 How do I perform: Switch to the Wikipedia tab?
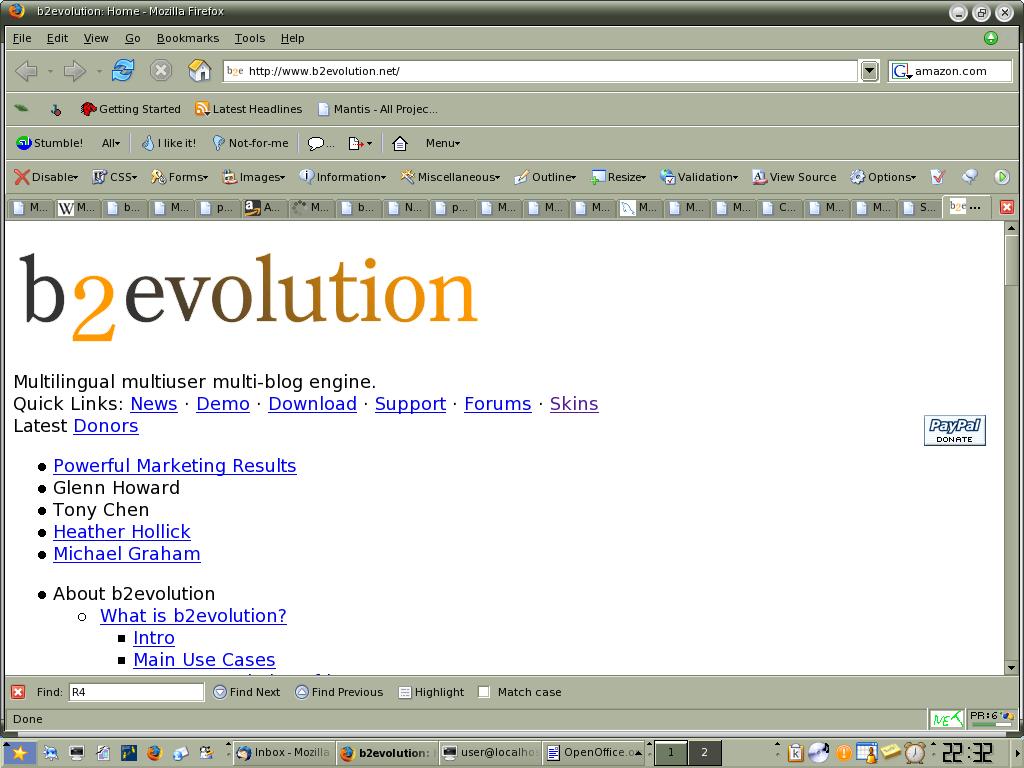click(x=77, y=208)
